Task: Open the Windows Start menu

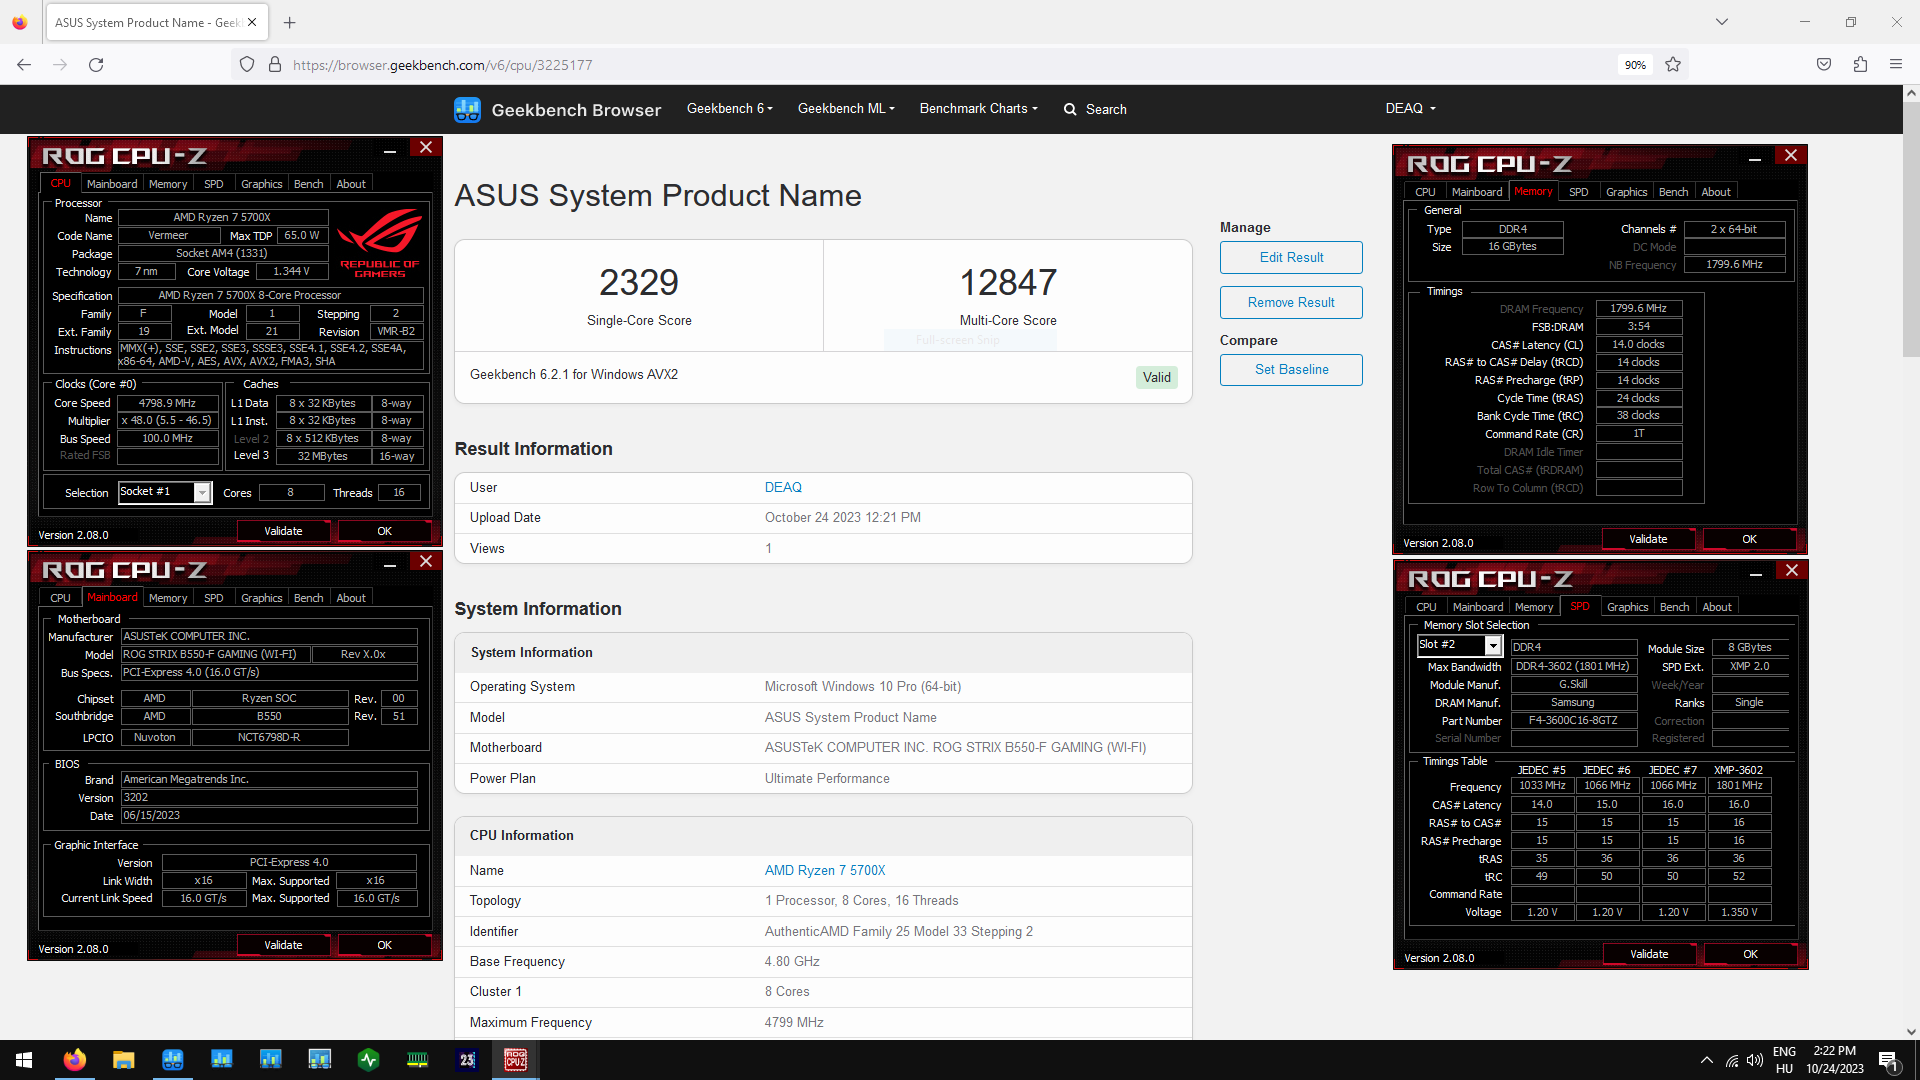Action: (24, 1060)
